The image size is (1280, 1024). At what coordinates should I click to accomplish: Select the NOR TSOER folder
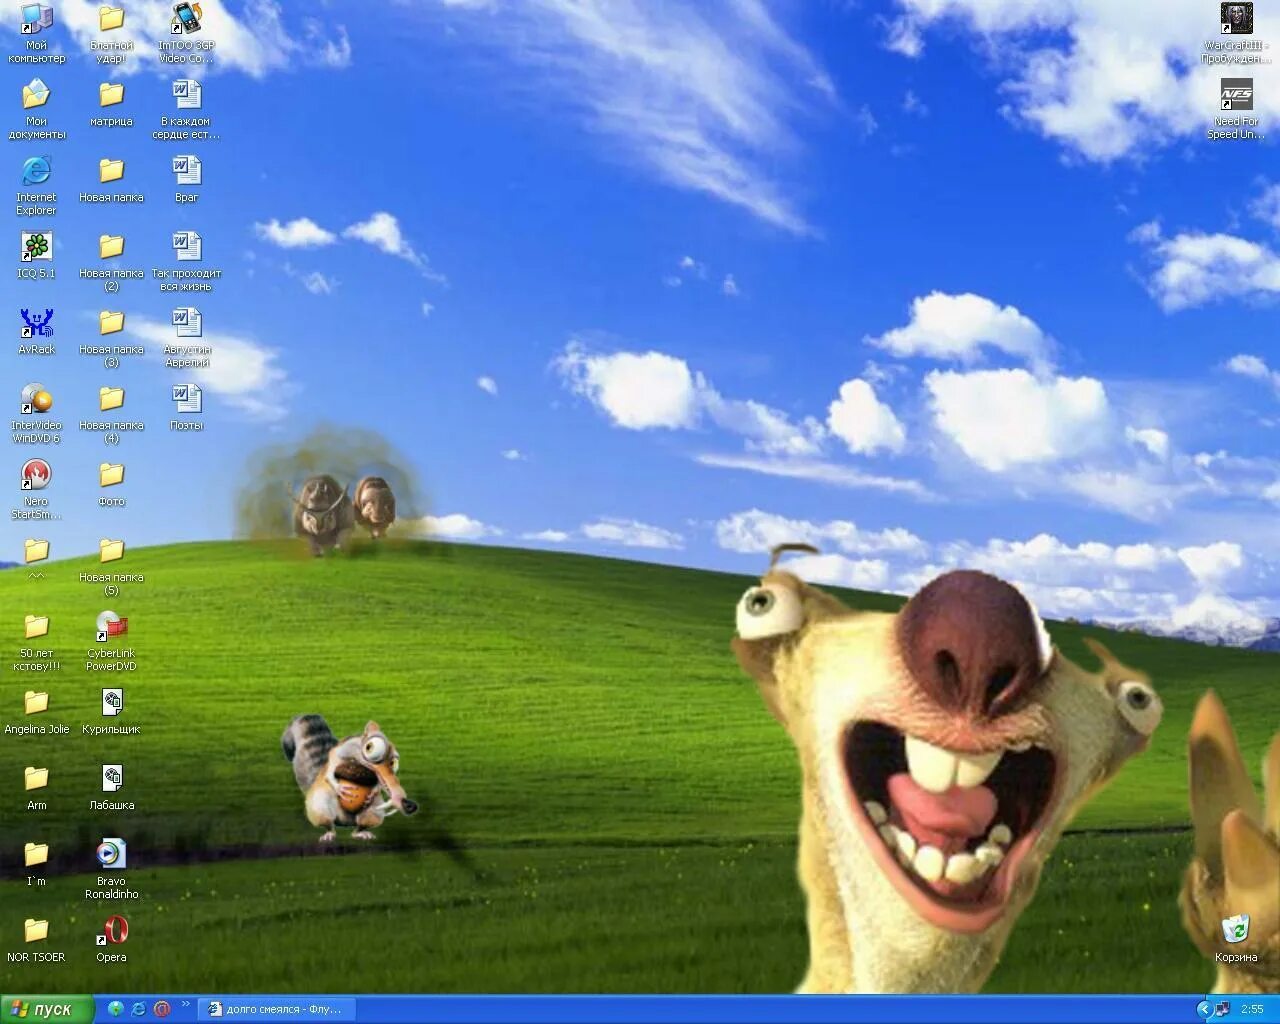[x=36, y=939]
